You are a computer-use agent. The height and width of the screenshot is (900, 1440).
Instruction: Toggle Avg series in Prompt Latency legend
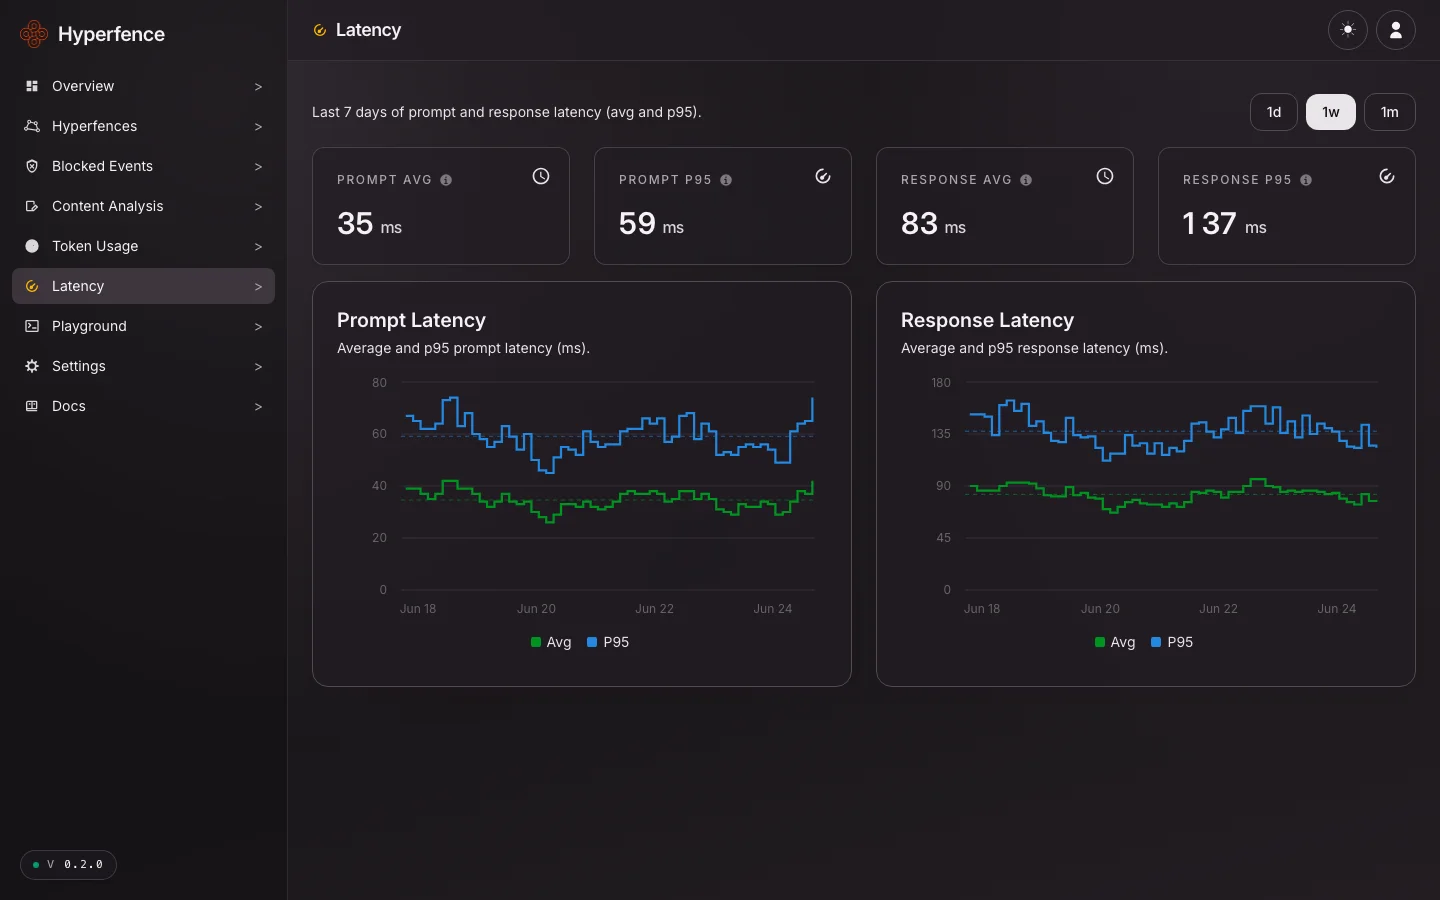pyautogui.click(x=551, y=642)
